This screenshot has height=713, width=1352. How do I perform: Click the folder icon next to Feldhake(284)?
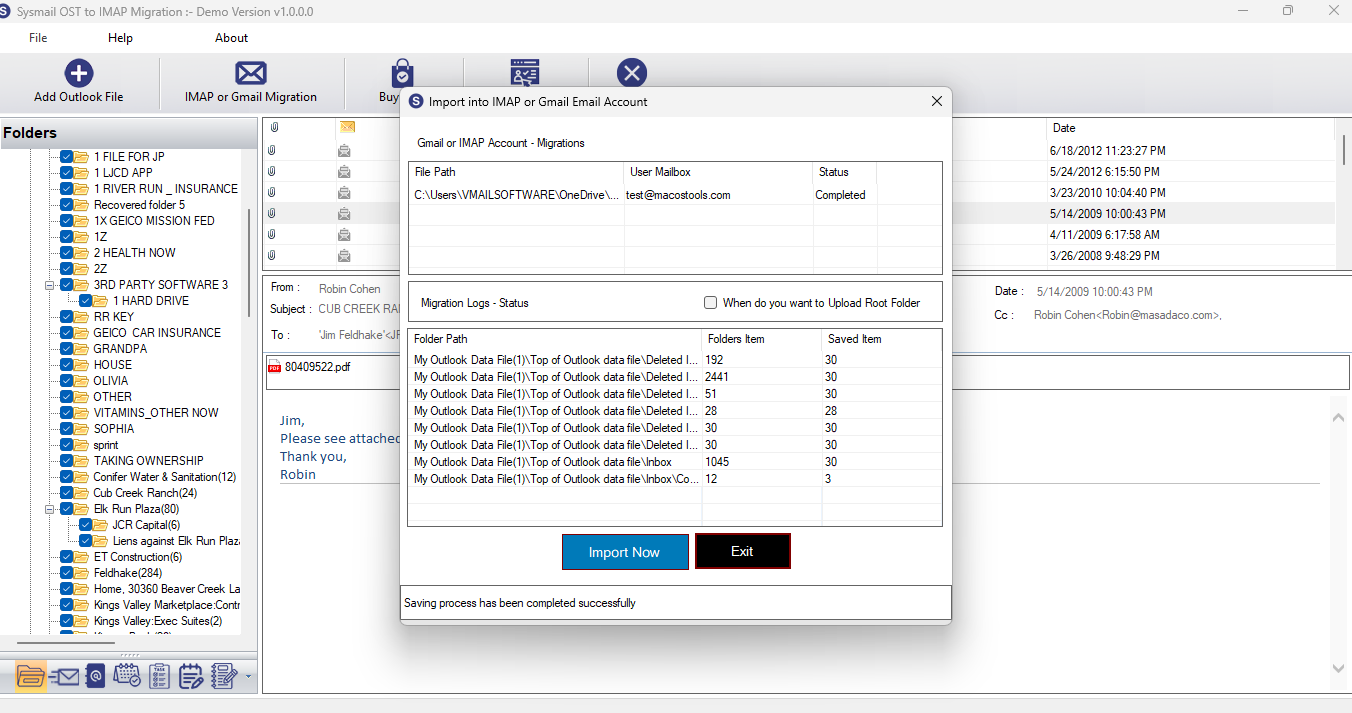point(82,573)
